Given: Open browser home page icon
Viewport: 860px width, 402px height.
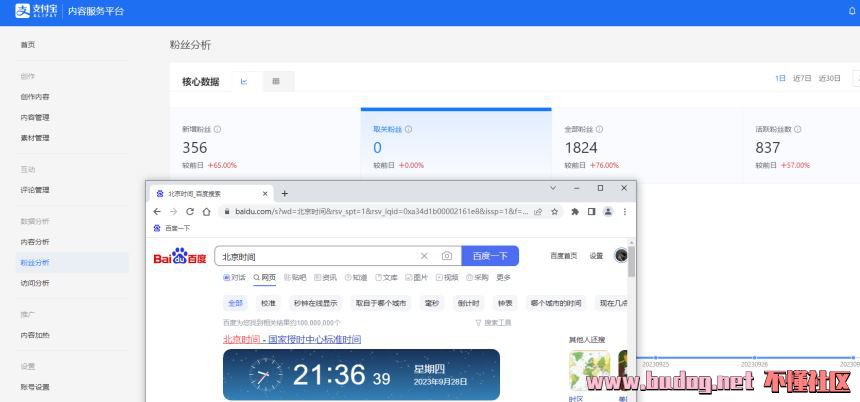Looking at the screenshot, I should (206, 212).
